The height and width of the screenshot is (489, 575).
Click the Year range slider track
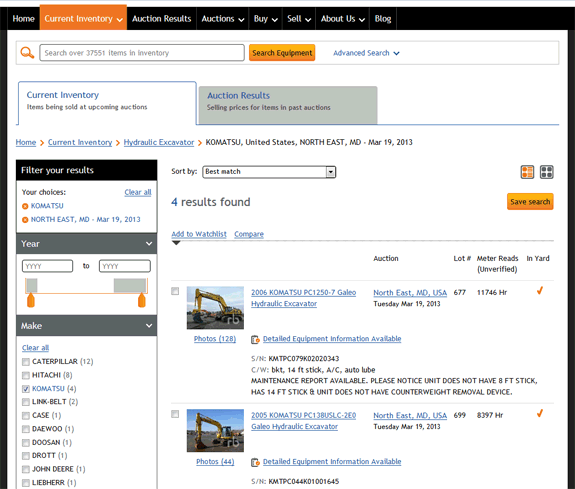(x=87, y=286)
